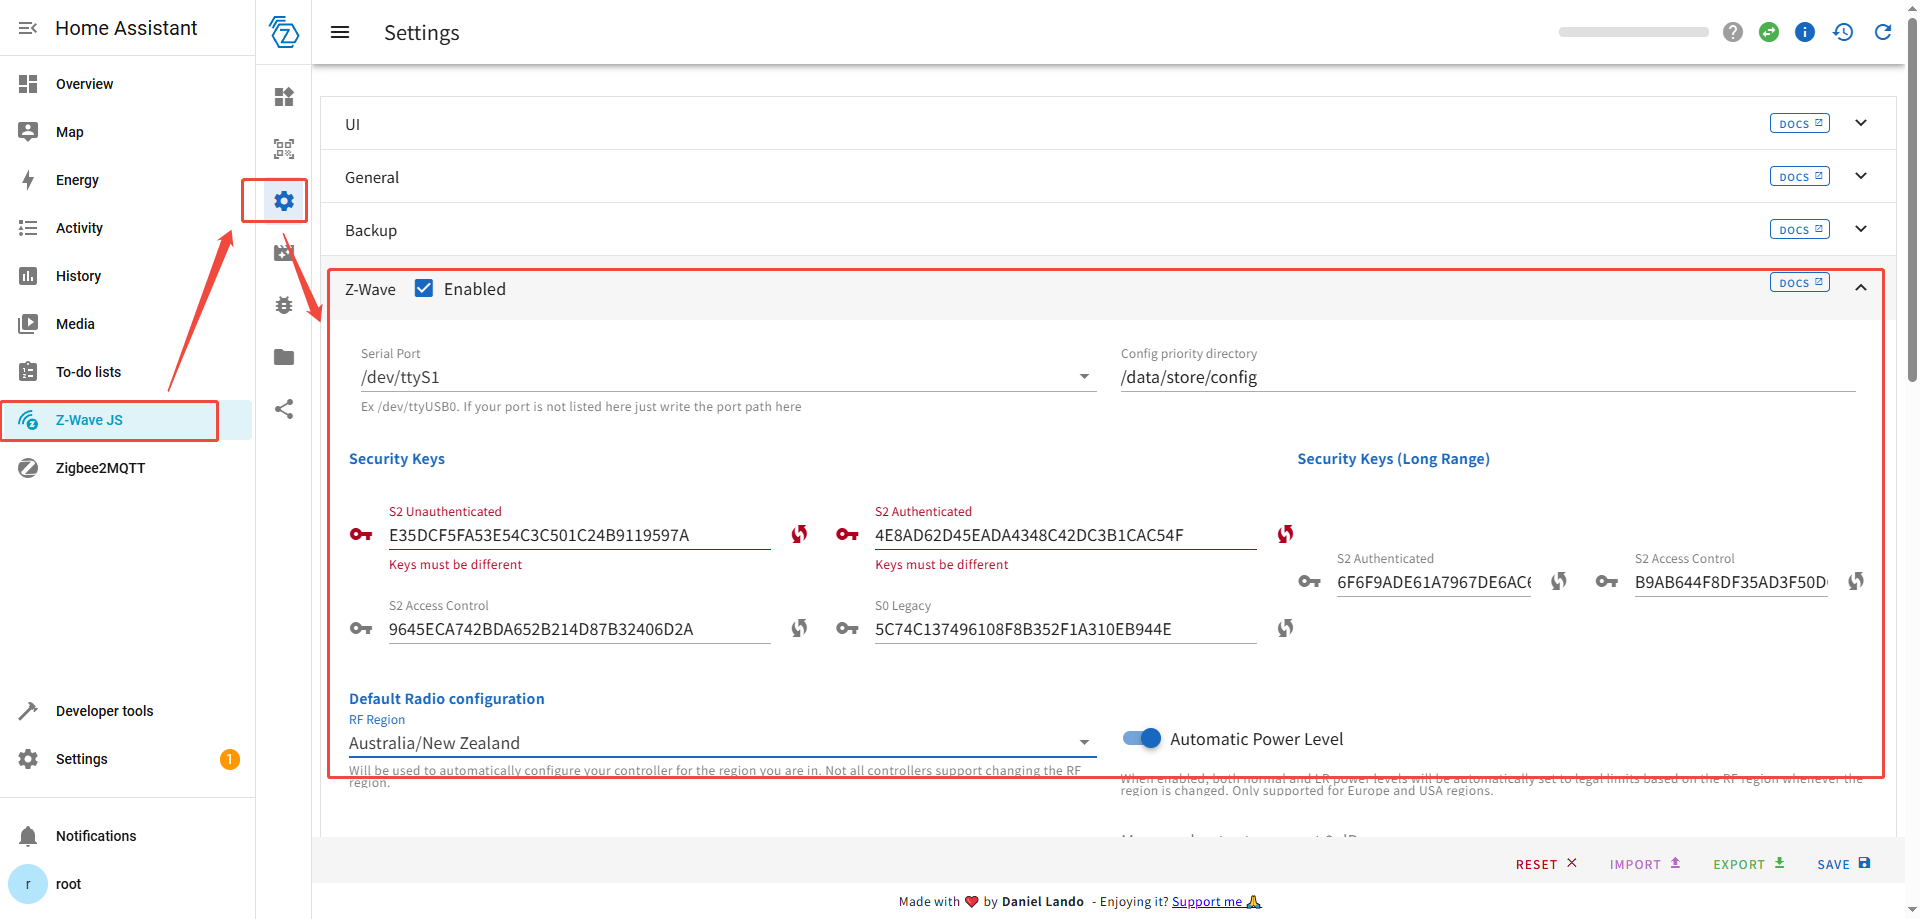Open the Z-Wave JS control panel icon
1920x919 pixels.
coord(284,97)
